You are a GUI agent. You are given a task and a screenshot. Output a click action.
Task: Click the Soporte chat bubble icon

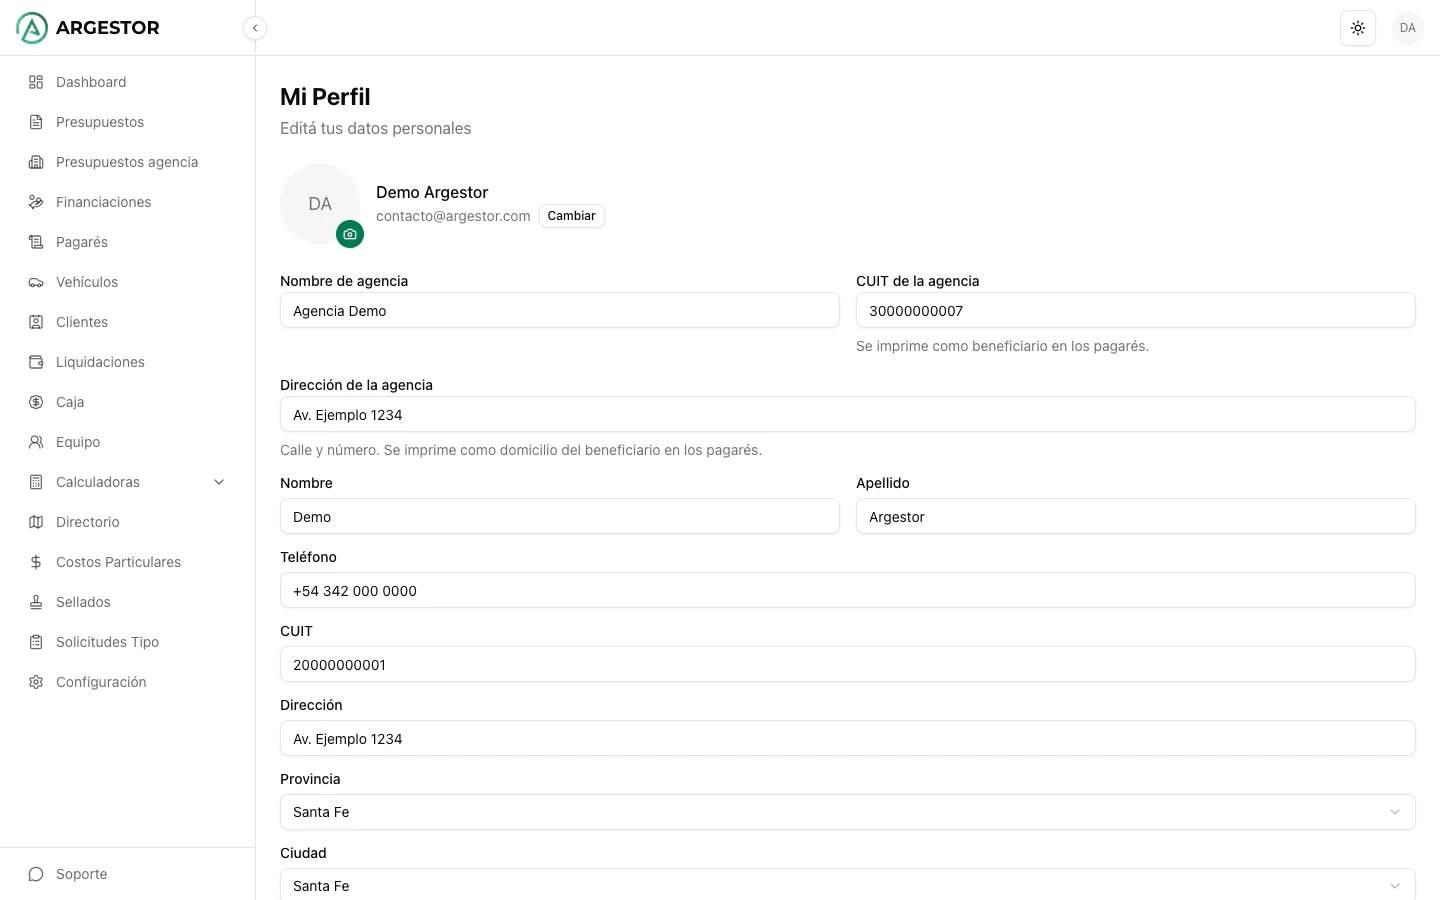coord(36,874)
